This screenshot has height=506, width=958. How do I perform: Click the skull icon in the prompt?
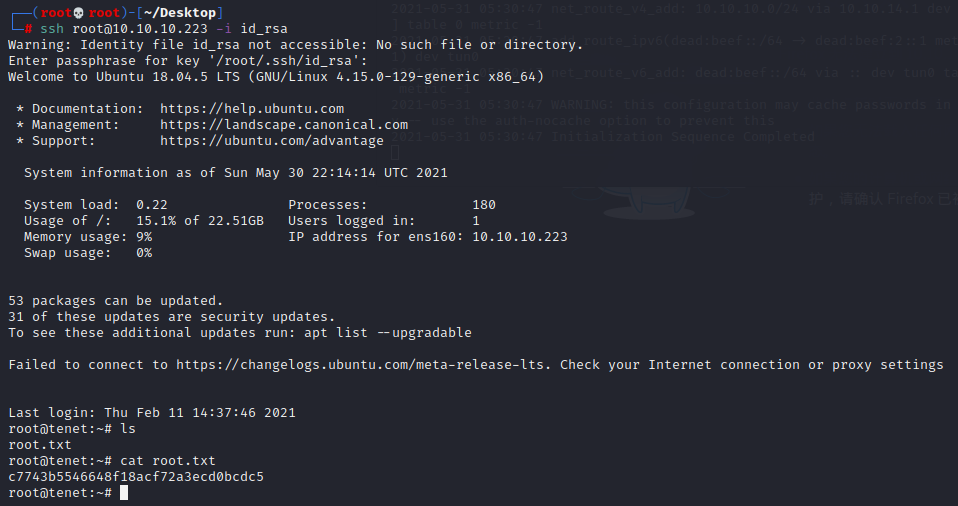[78, 13]
